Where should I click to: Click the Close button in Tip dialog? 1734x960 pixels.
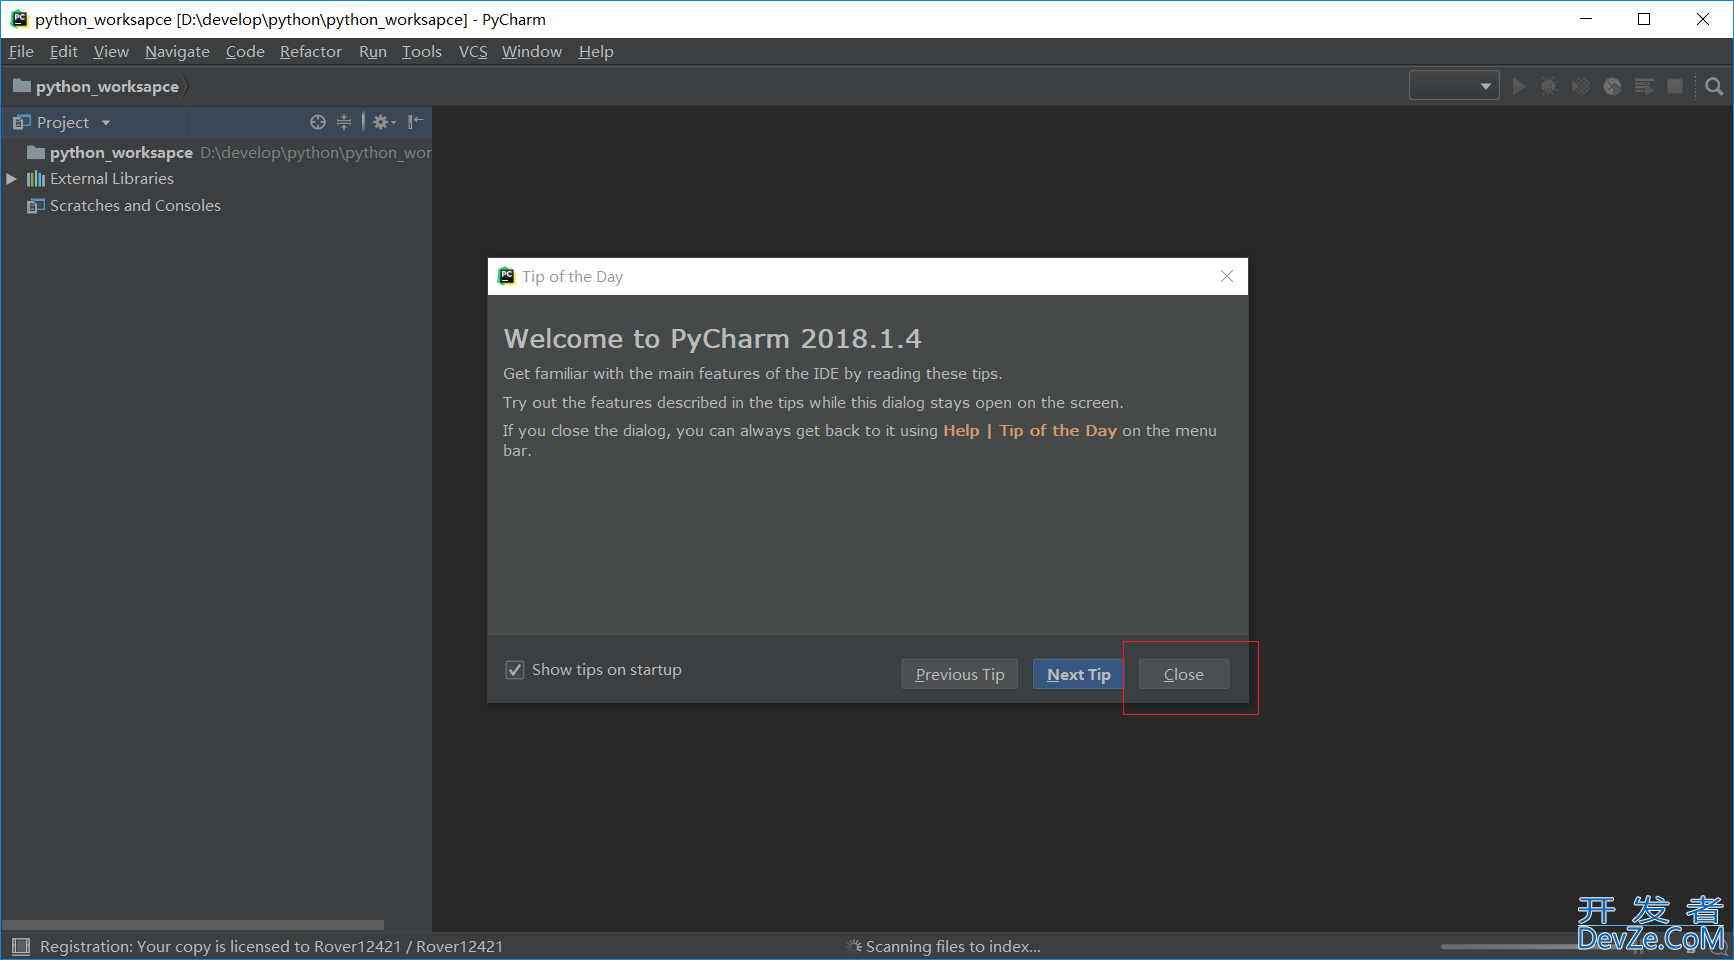(1184, 674)
